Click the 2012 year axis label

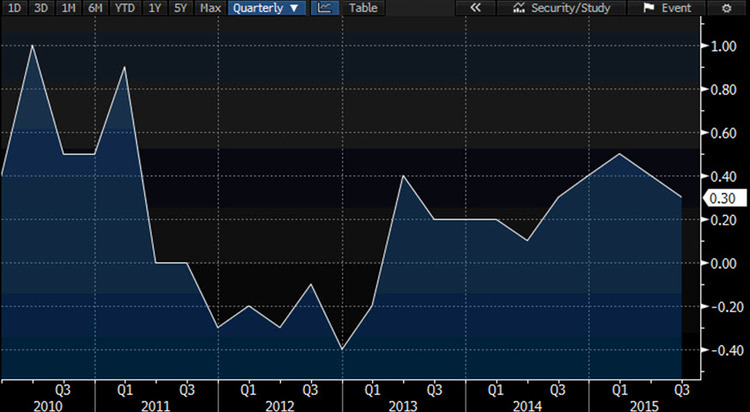(x=280, y=406)
